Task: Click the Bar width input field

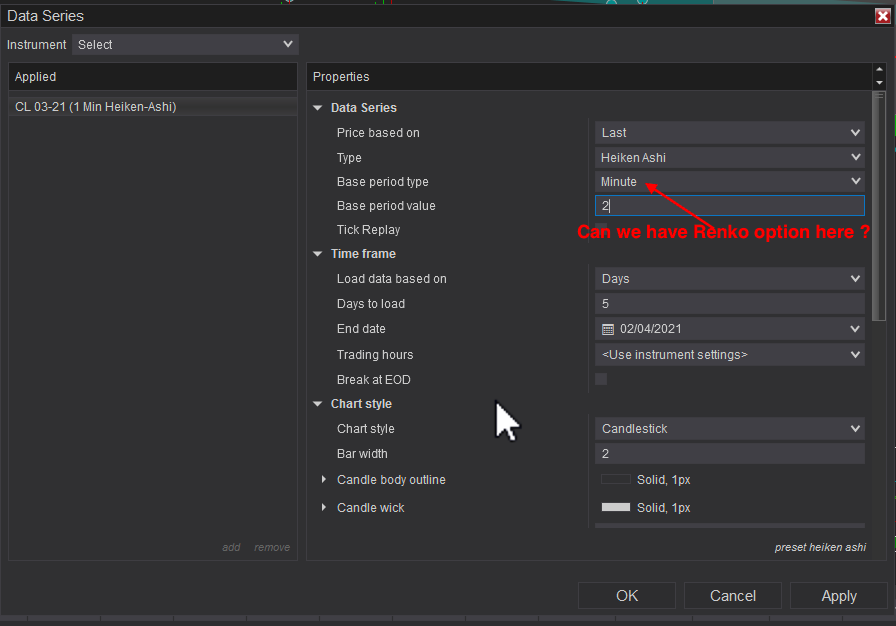Action: (x=729, y=454)
